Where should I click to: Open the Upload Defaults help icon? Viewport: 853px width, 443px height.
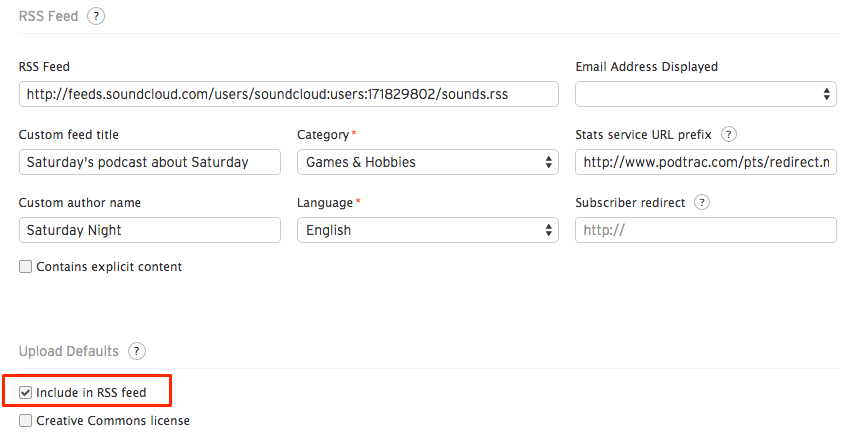[x=137, y=351]
